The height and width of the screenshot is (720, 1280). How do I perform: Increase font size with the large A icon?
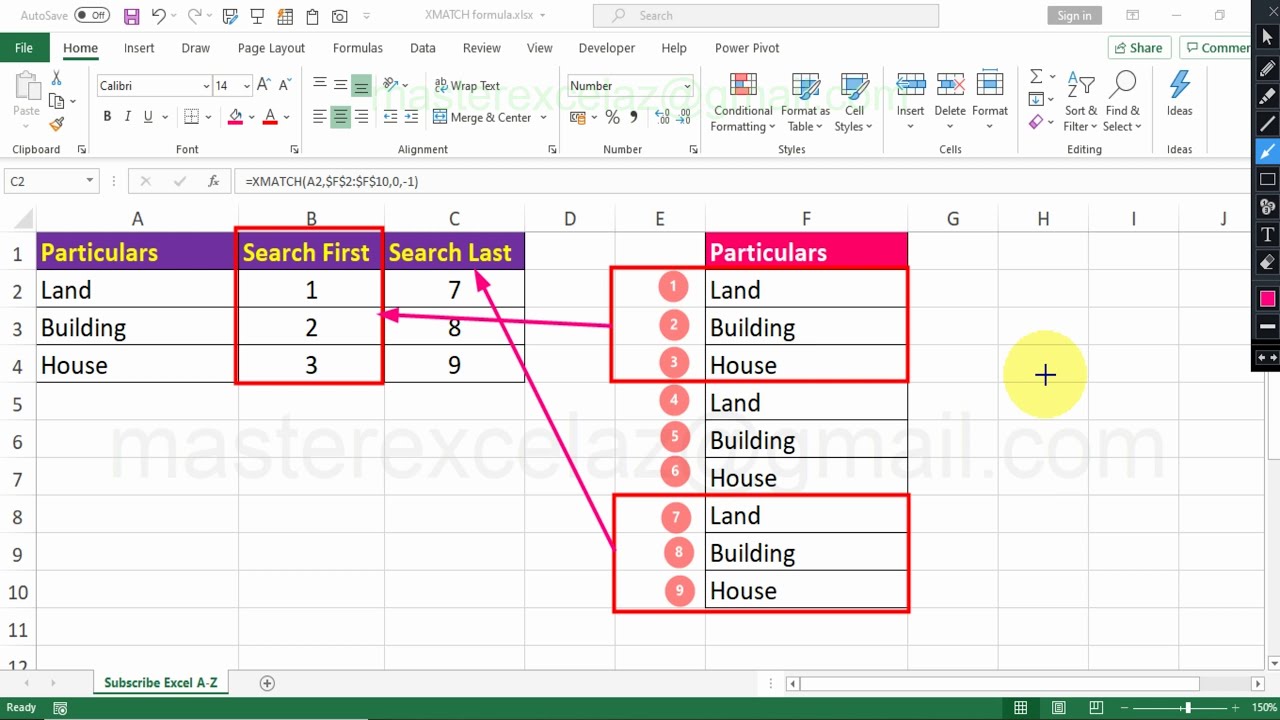264,86
